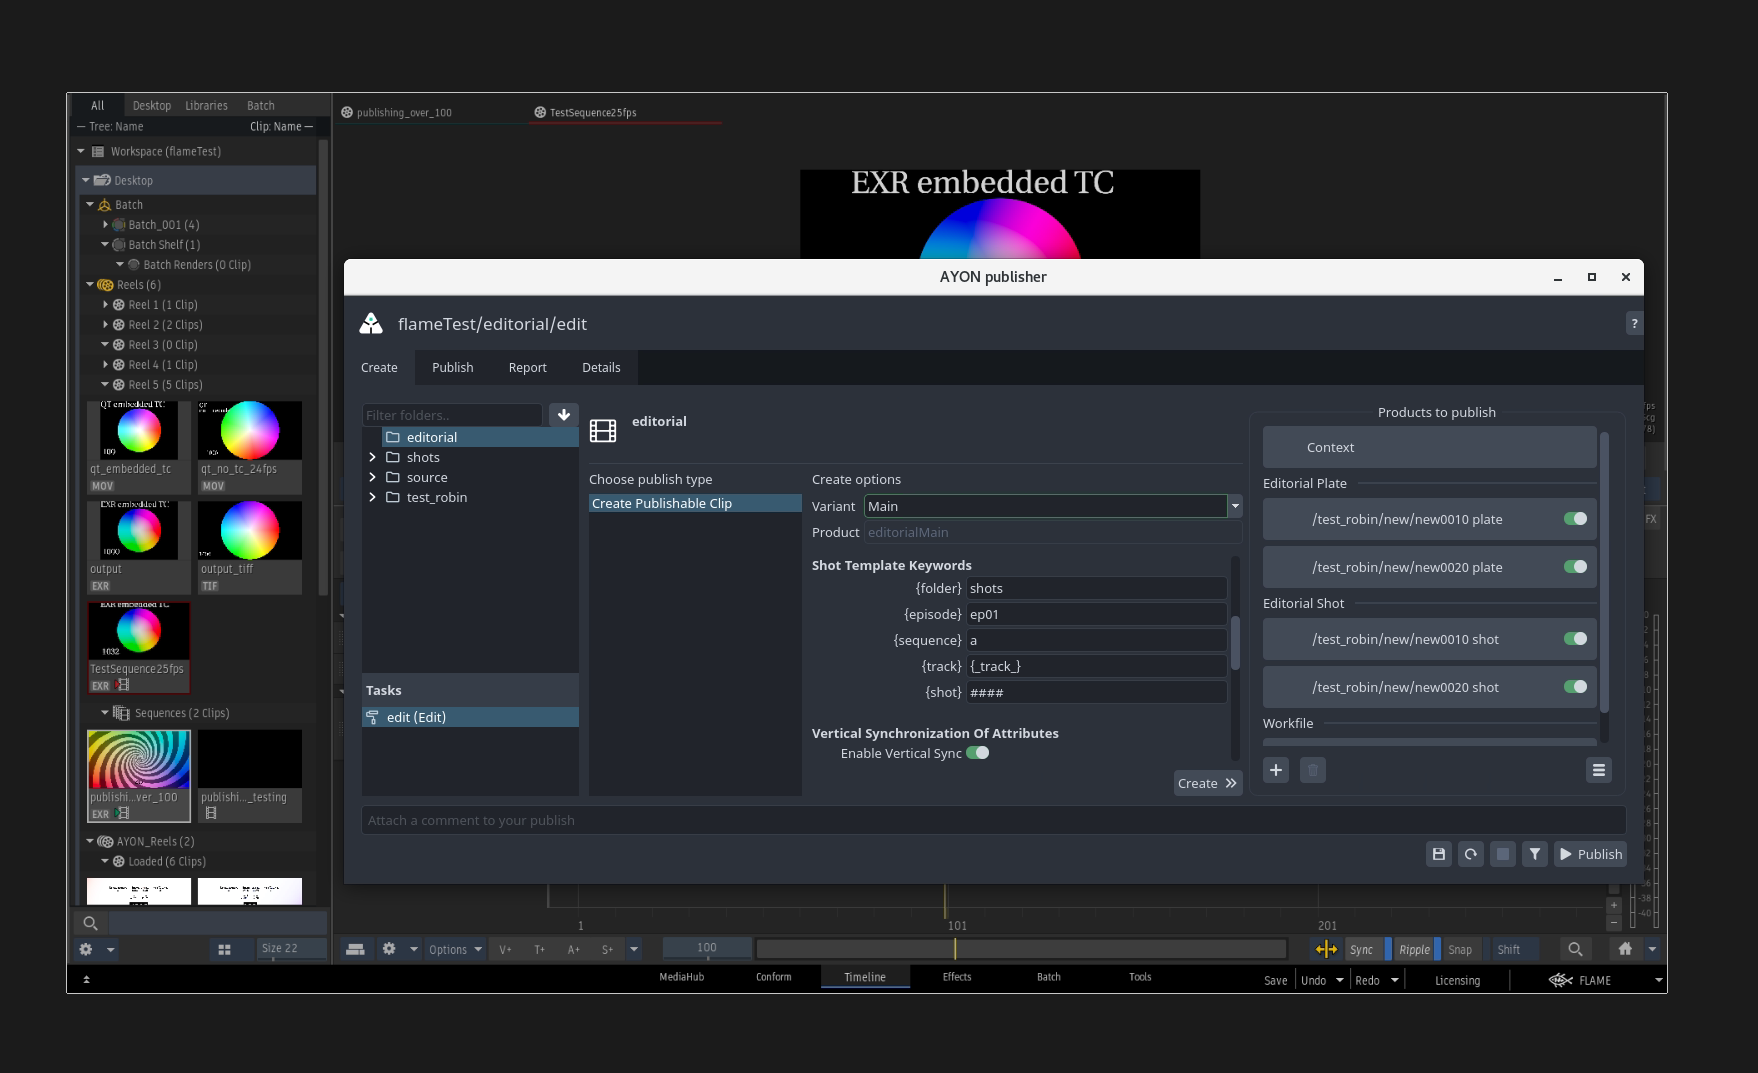Image resolution: width=1758 pixels, height=1073 pixels.
Task: Open the Options dropdown in the timeline toolbar
Action: (x=455, y=949)
